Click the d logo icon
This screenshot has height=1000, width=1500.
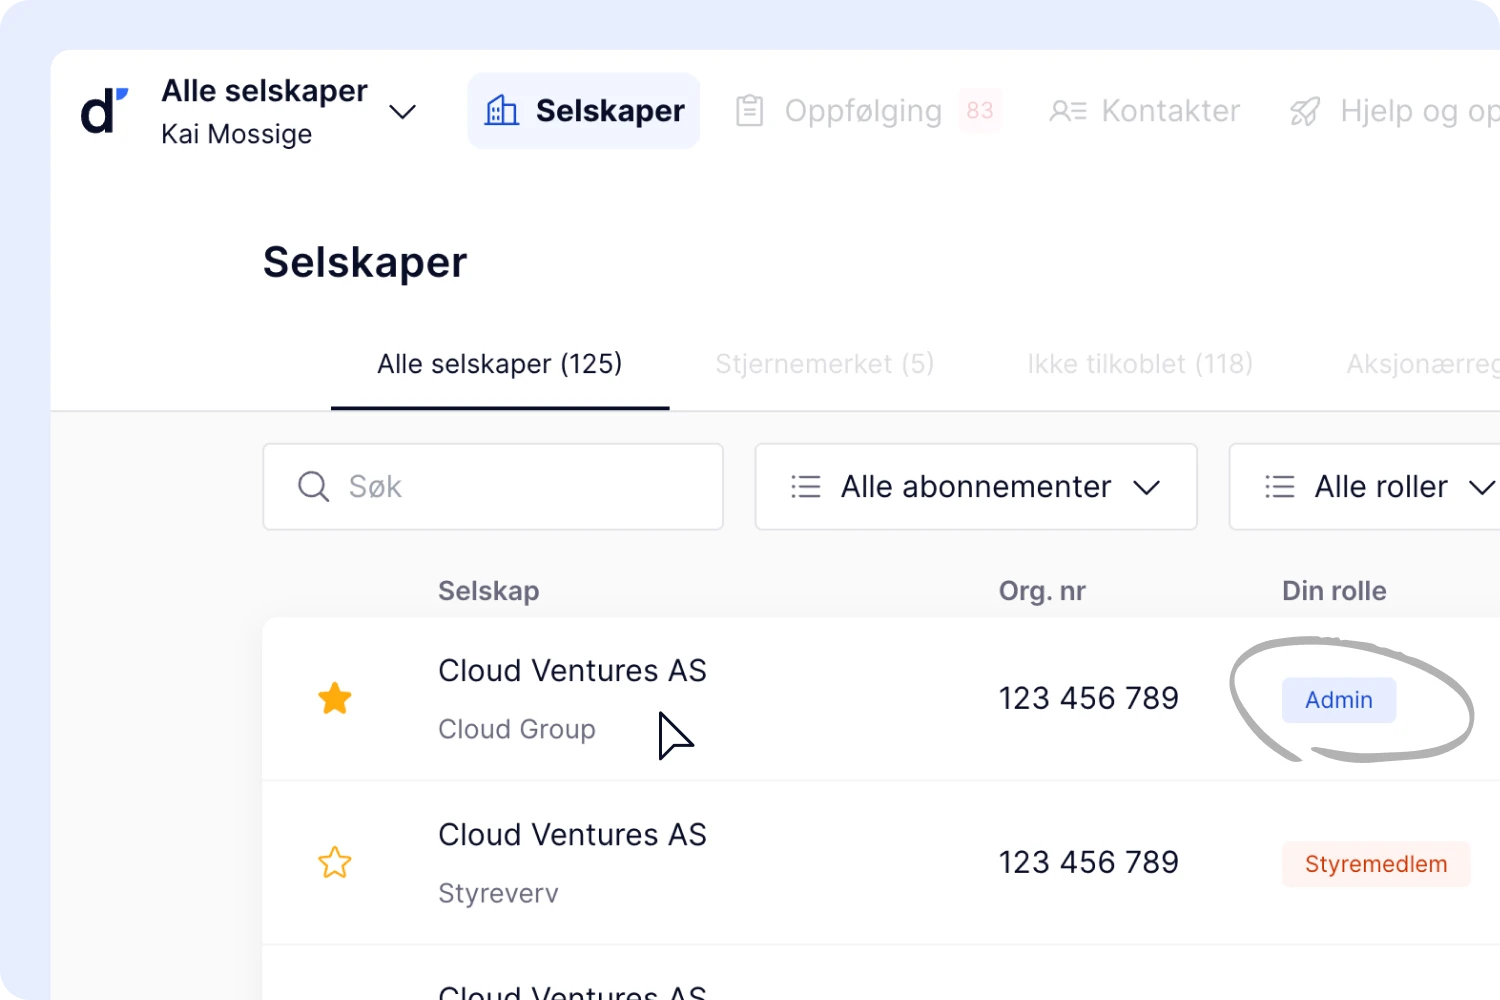click(x=104, y=111)
